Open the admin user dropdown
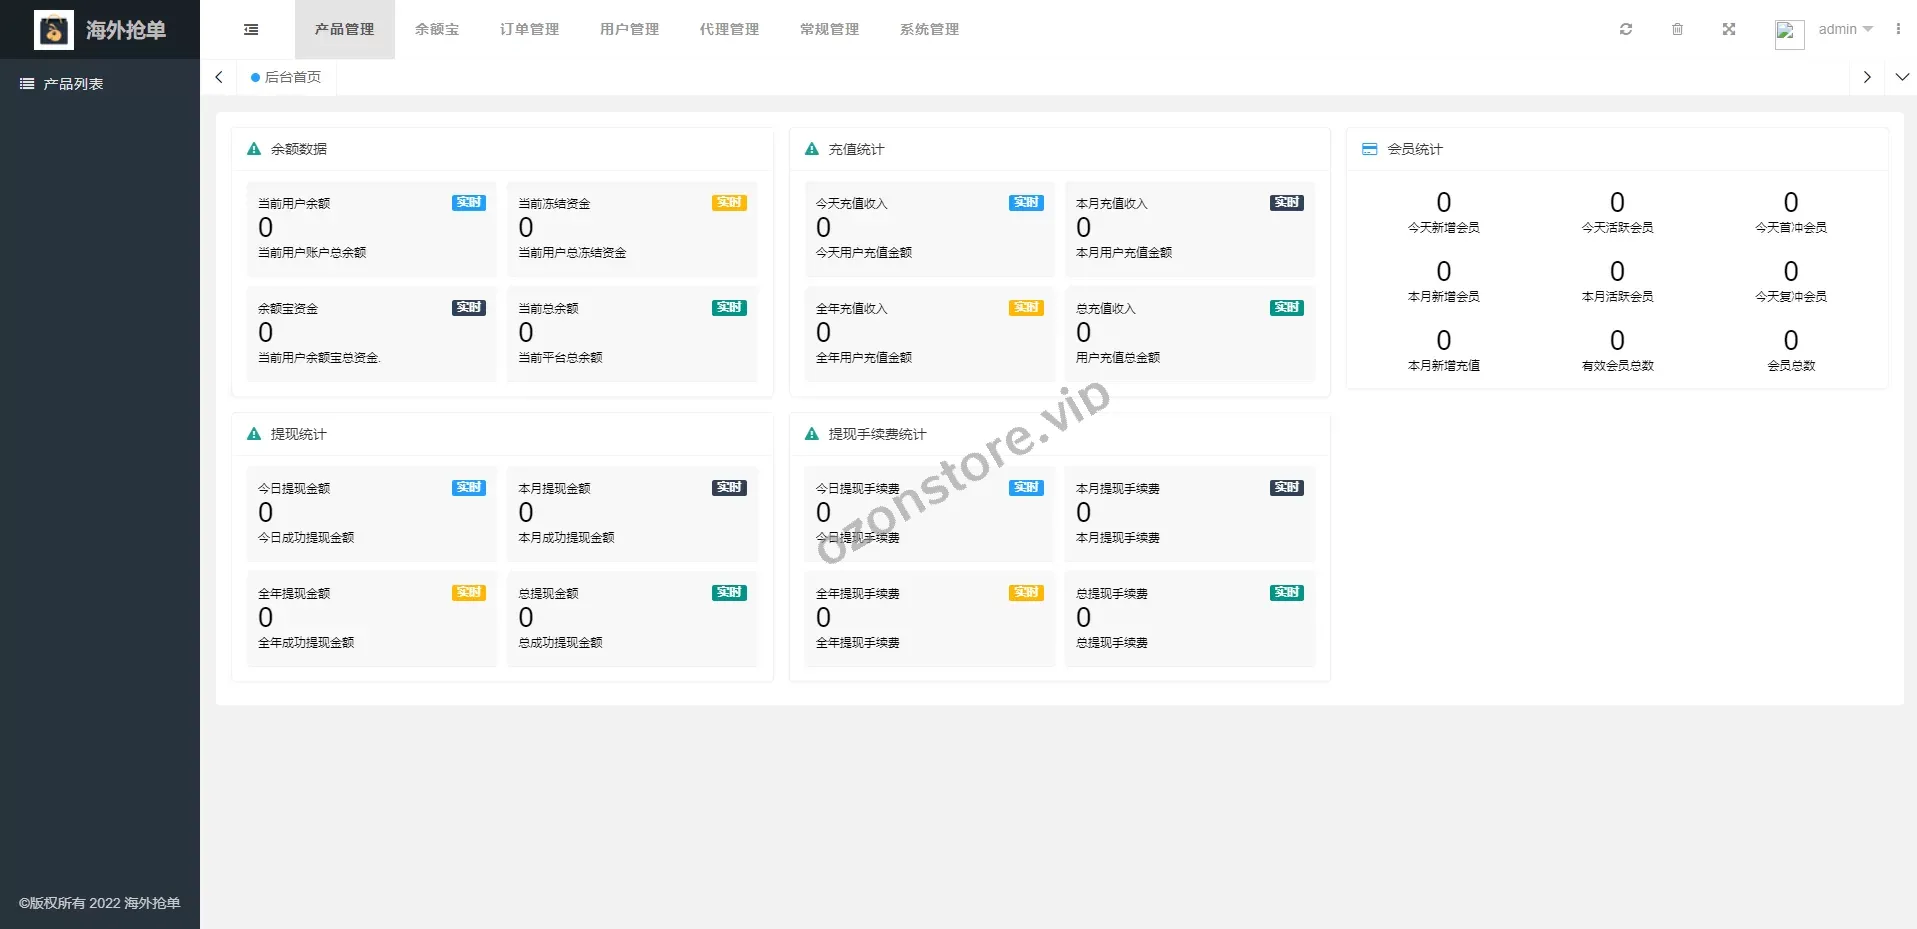 tap(1845, 29)
